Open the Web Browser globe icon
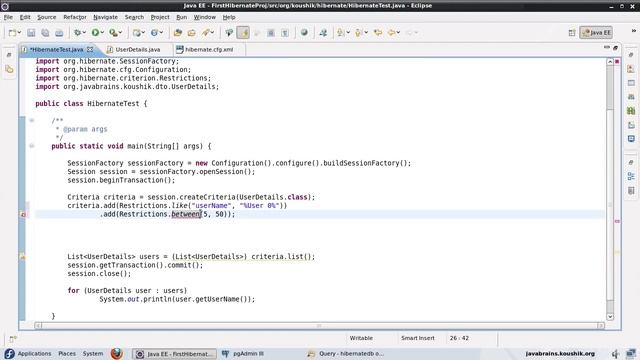This screenshot has height=360, width=640. click(304, 33)
